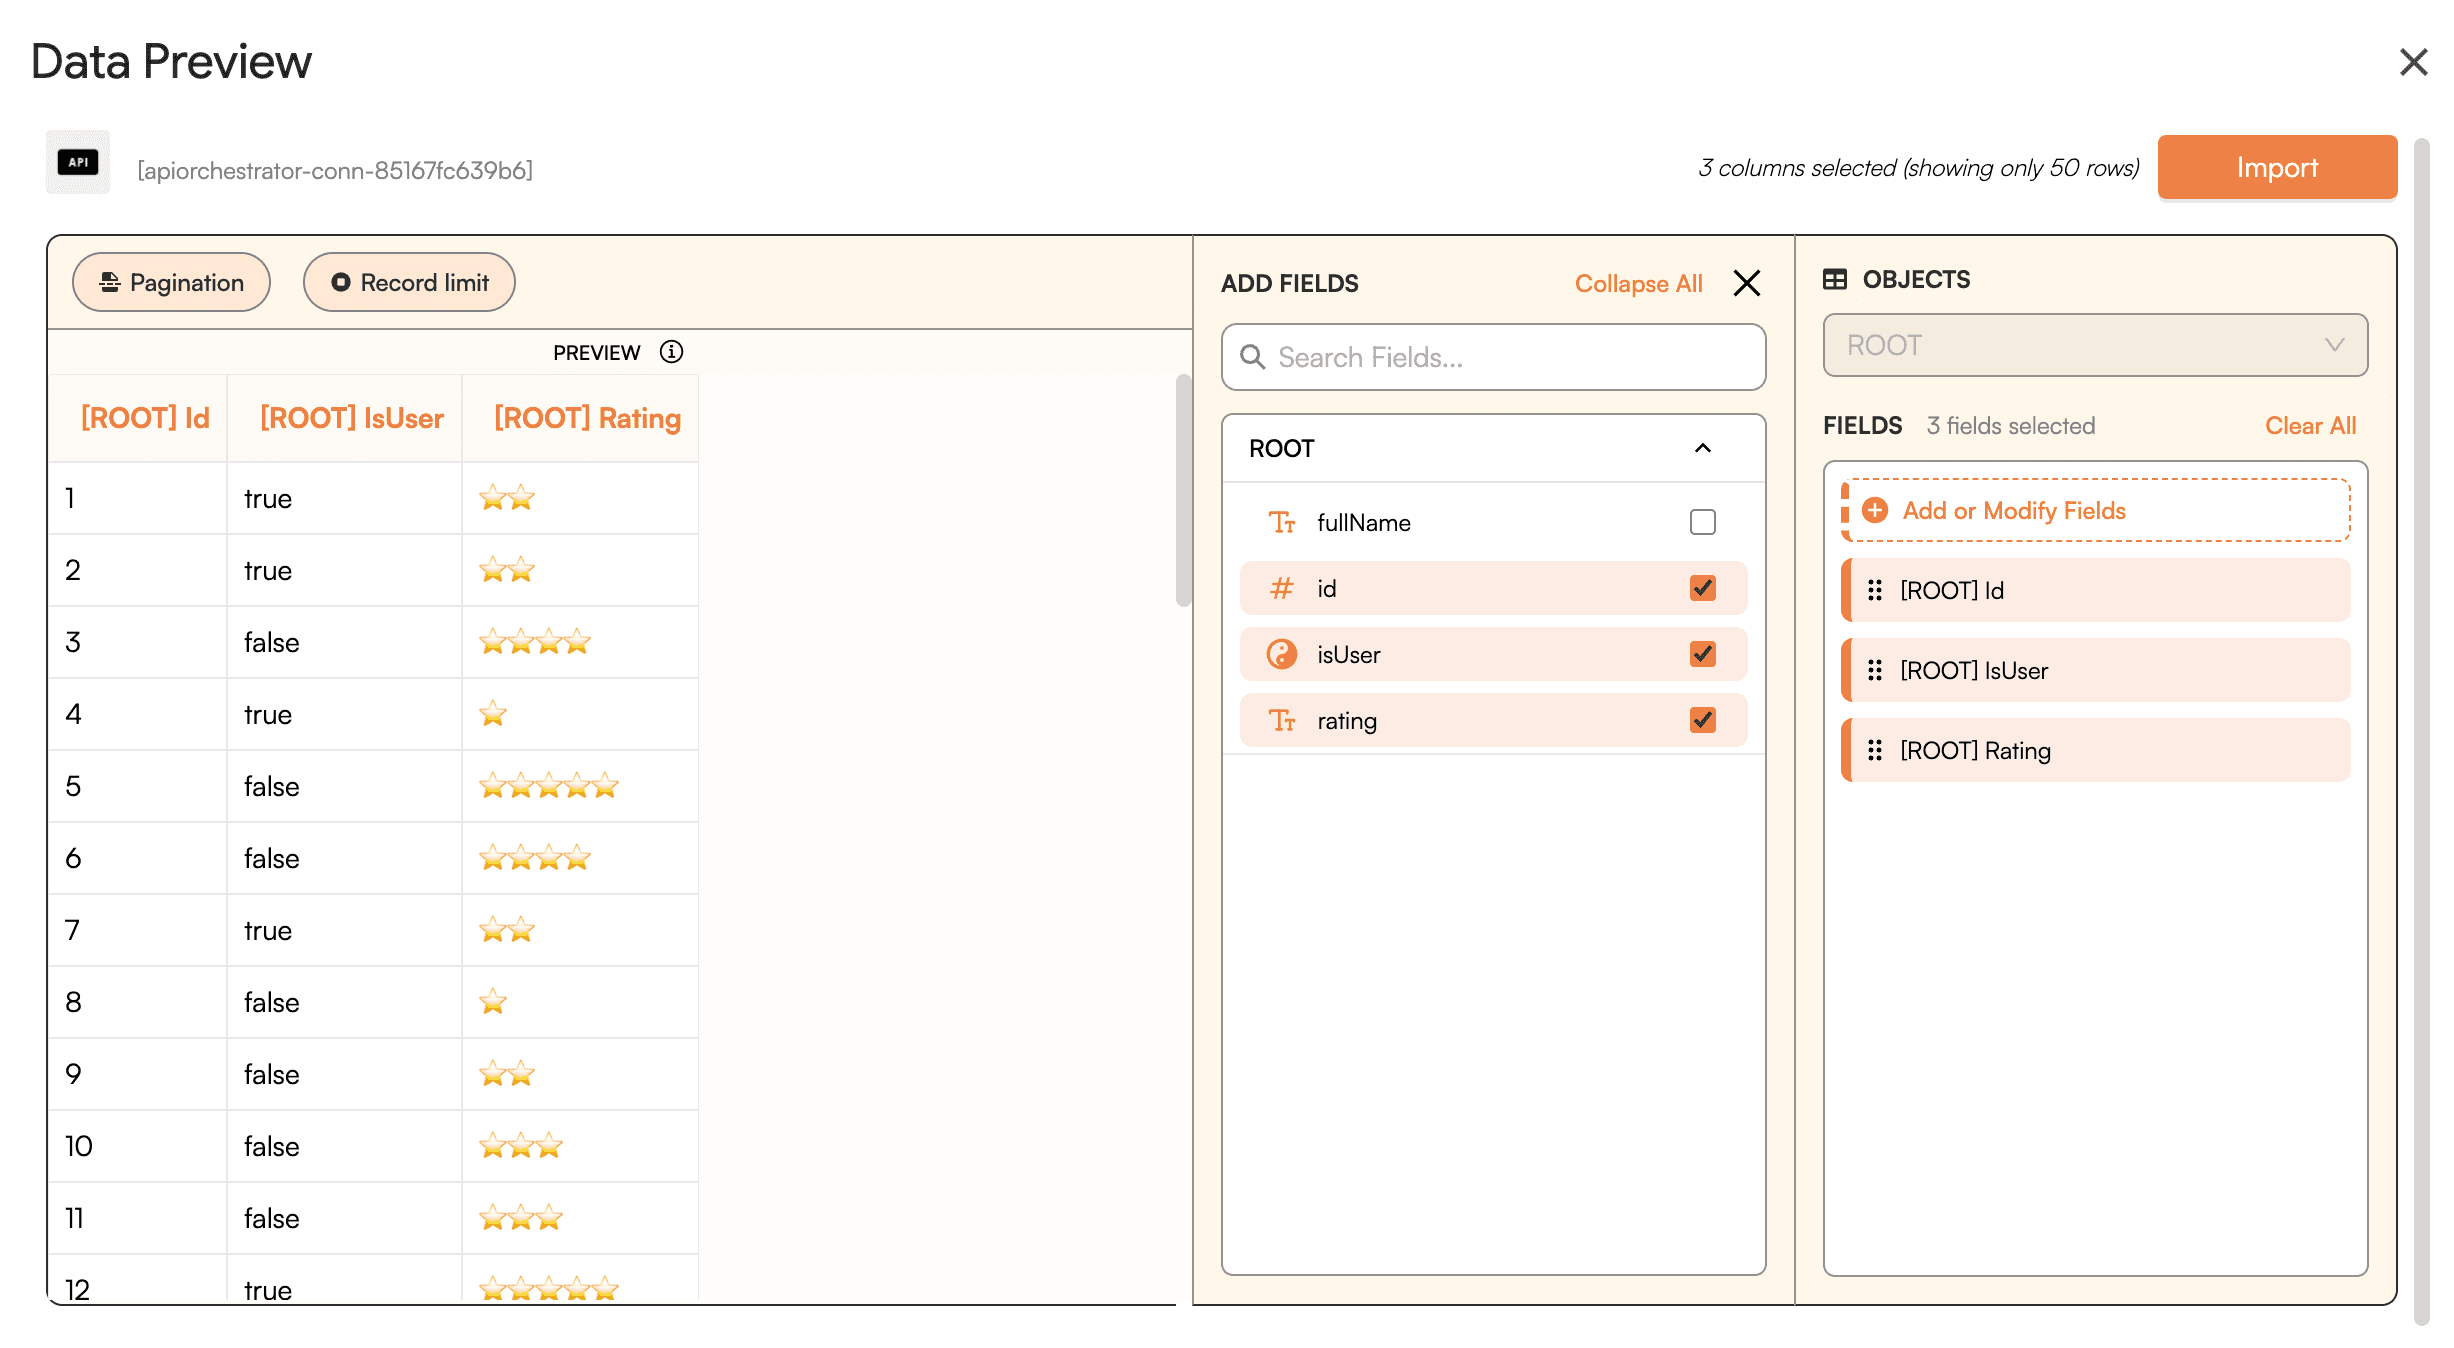Click the fullName field row label
This screenshot has width=2454, height=1348.
[1363, 522]
